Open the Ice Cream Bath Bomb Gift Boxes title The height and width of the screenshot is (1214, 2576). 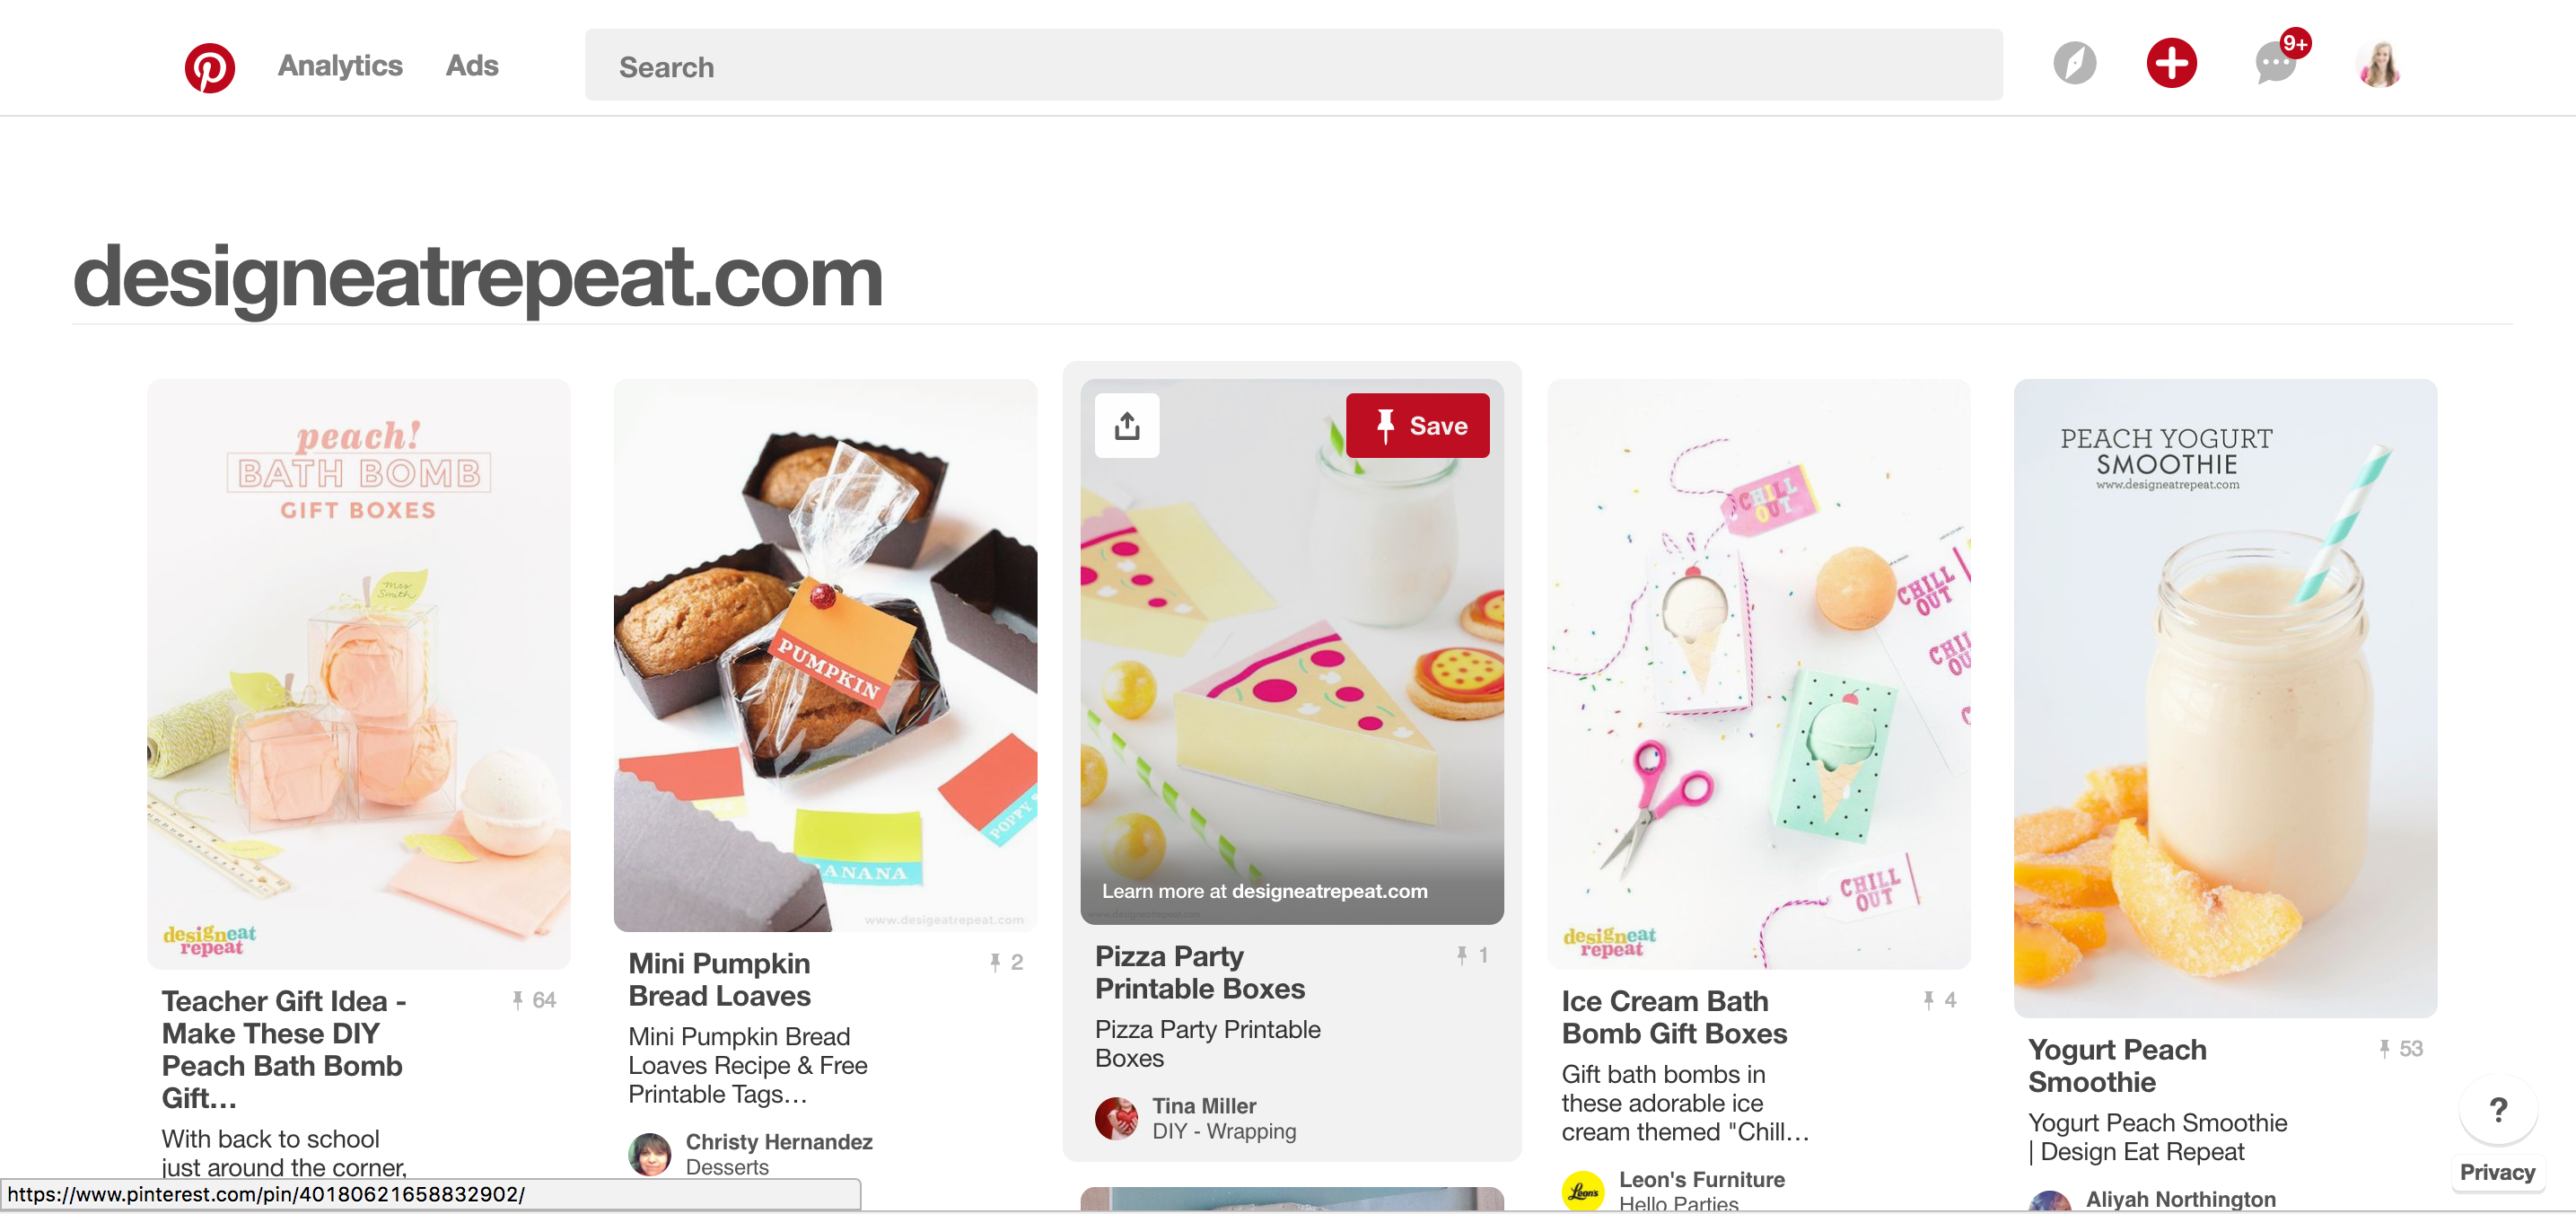tap(1674, 1017)
